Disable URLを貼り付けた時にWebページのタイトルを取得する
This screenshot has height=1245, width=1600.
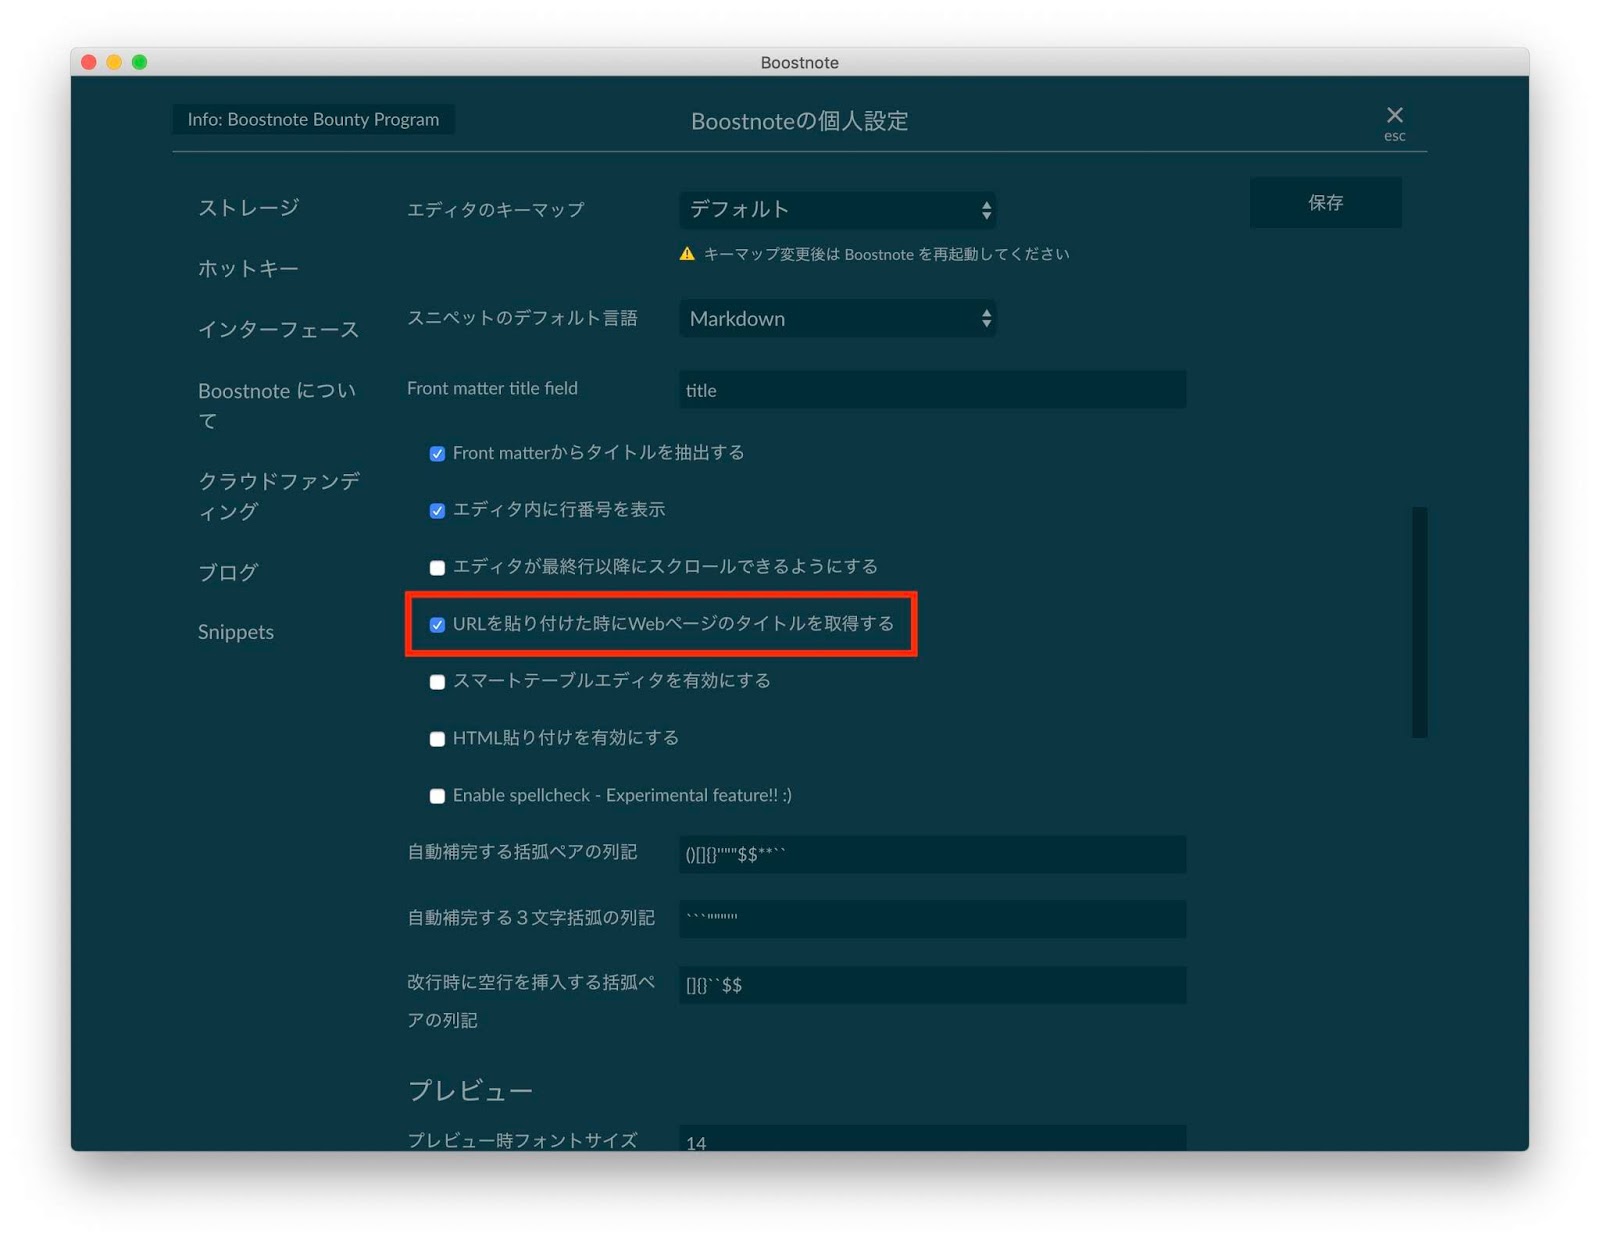437,625
